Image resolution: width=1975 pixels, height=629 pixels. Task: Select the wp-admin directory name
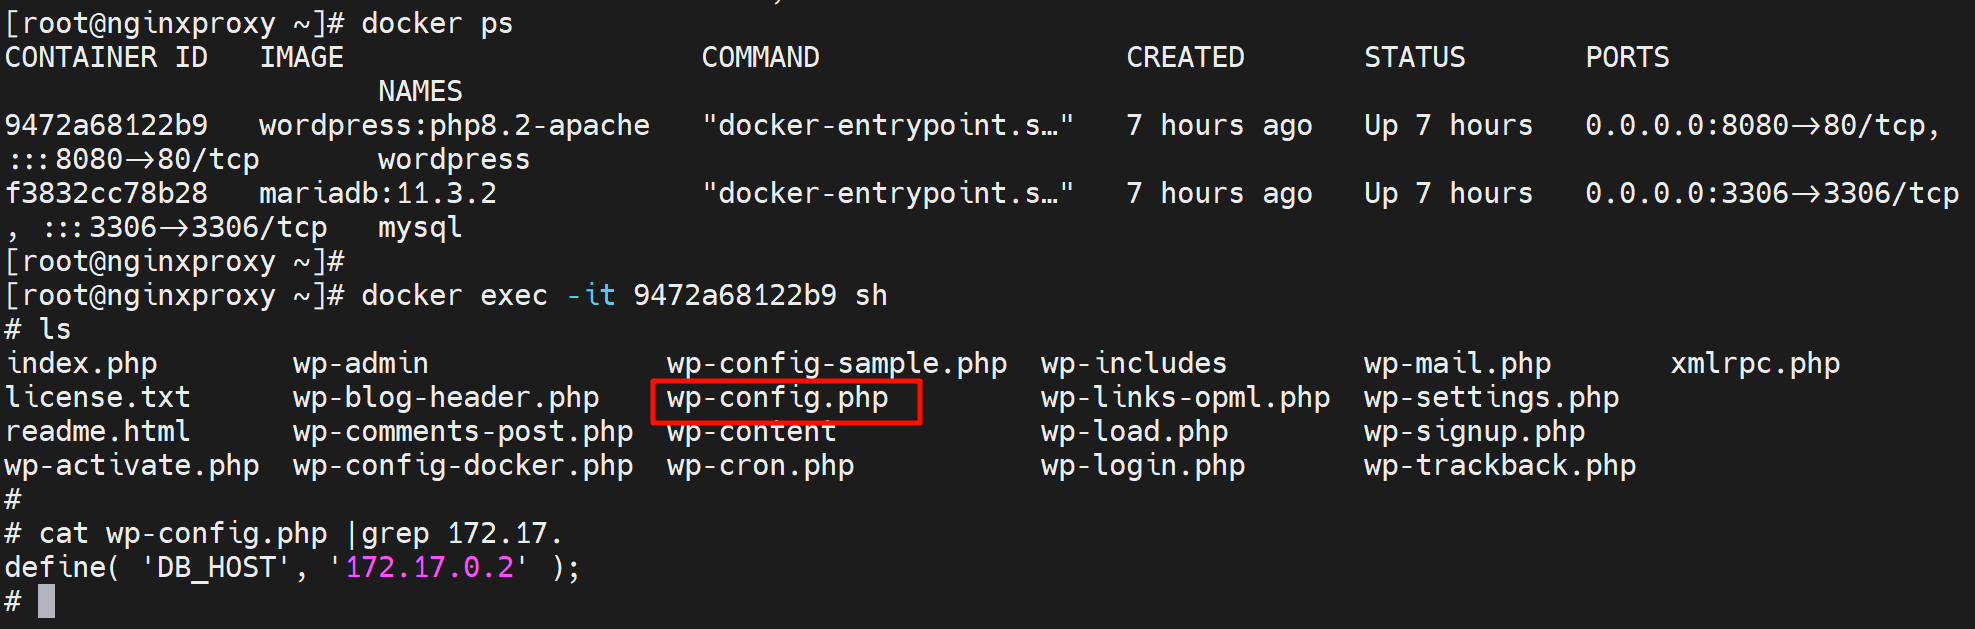(x=360, y=364)
